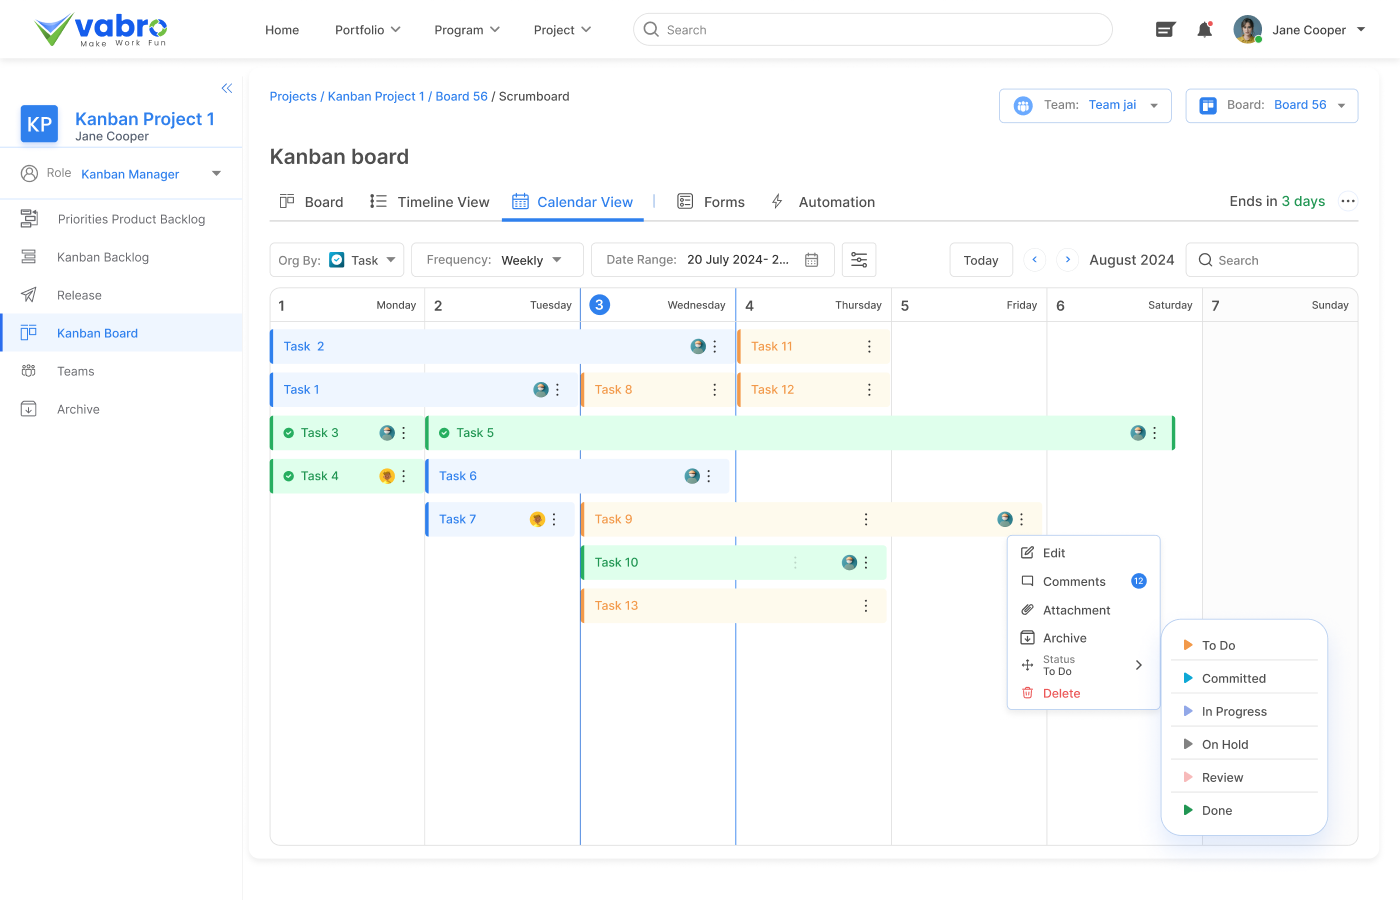Toggle the completed check on Task 3
Screen dimensions: 1400x900
point(289,433)
